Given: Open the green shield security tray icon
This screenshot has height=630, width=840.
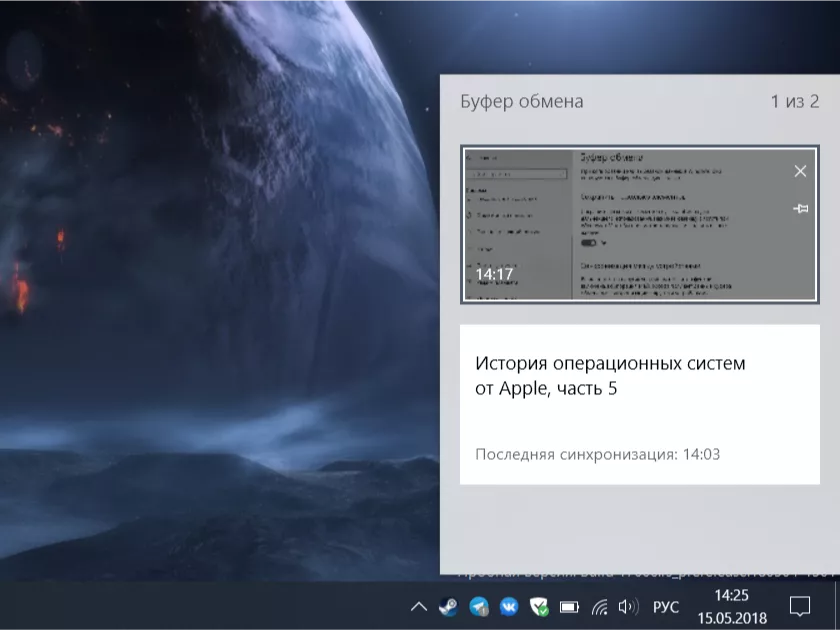Looking at the screenshot, I should point(539,606).
